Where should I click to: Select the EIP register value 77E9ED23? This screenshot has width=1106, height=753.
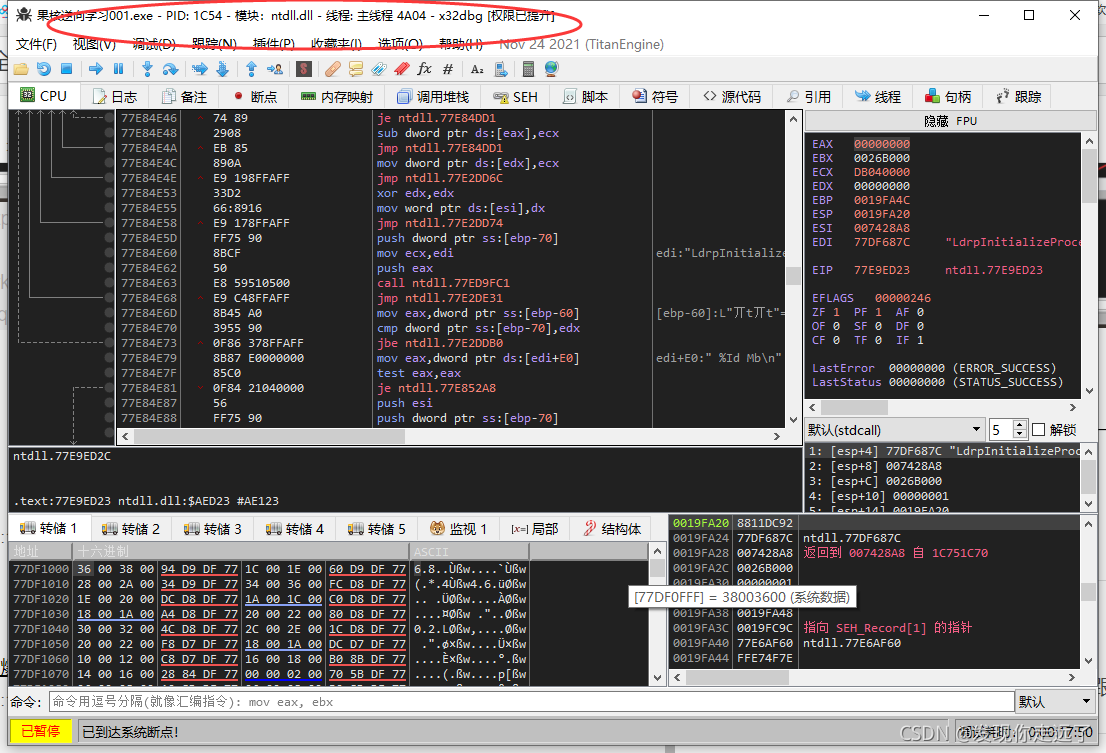tap(882, 270)
